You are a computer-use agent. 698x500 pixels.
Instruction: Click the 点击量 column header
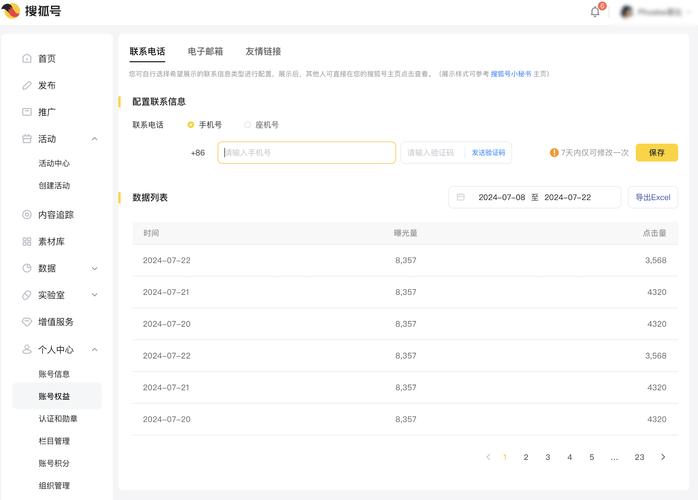click(x=654, y=233)
